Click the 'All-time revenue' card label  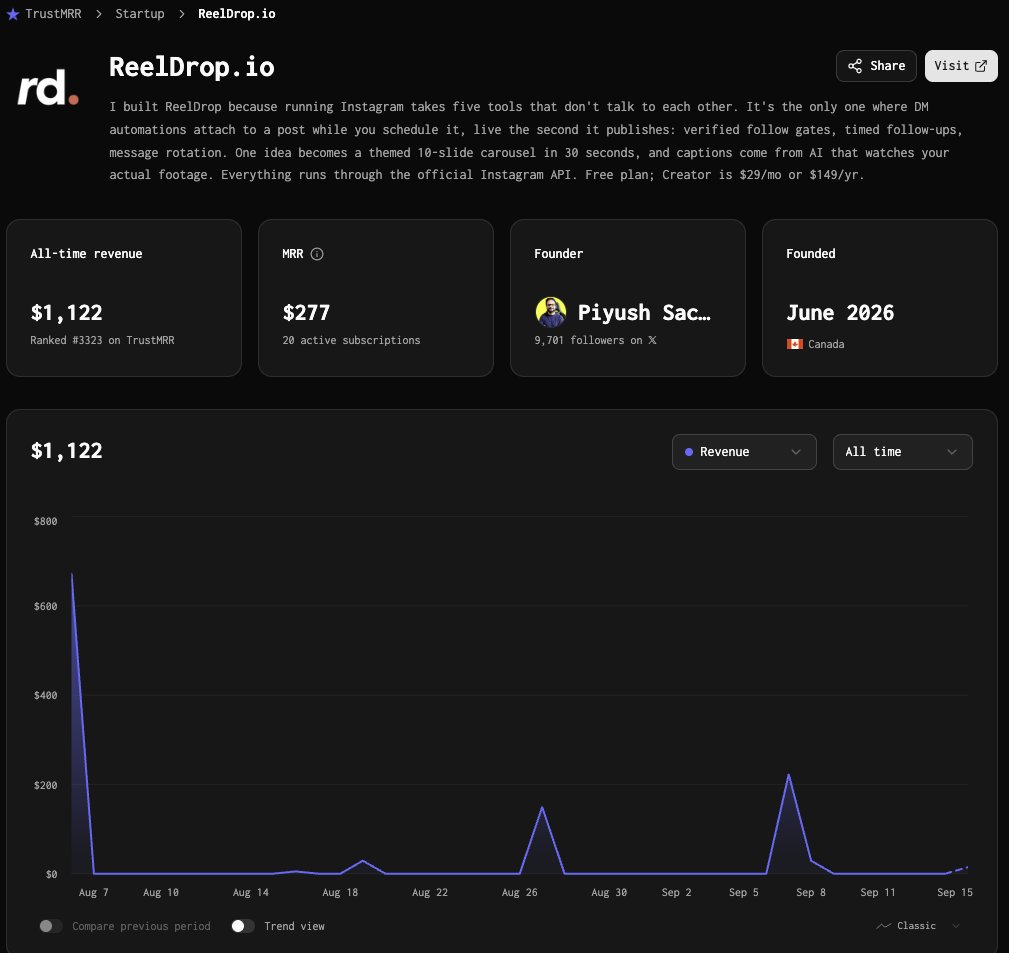coord(86,254)
